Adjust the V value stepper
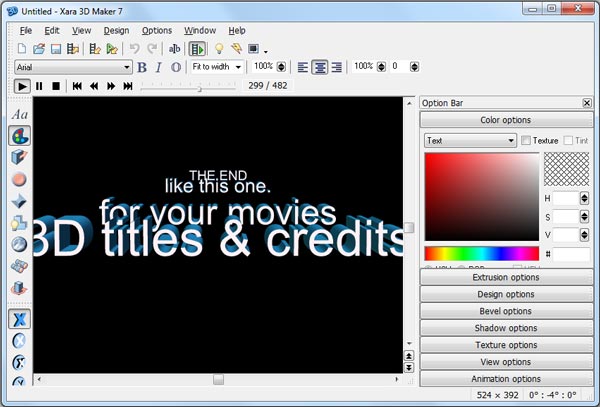 [584, 234]
